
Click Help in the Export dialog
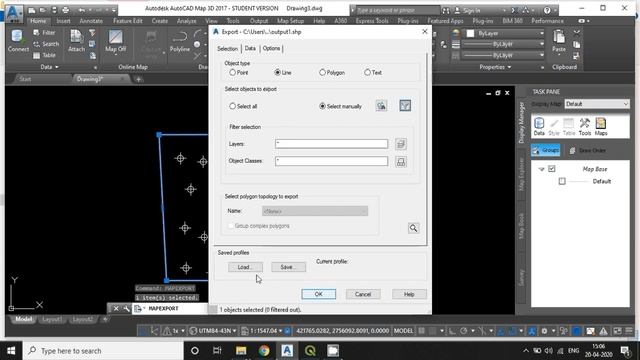tap(409, 294)
